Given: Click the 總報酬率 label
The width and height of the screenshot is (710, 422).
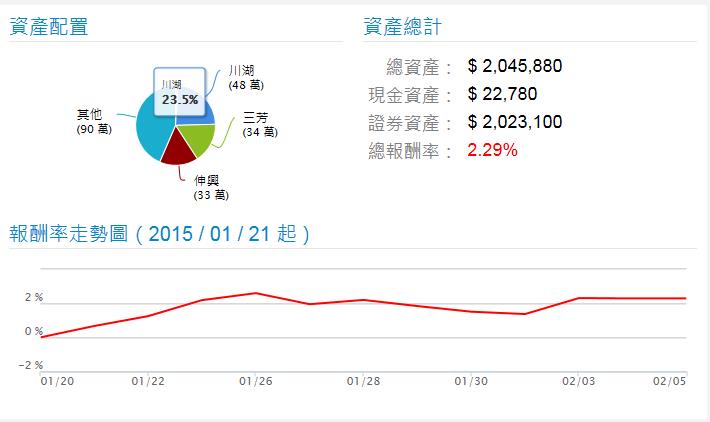Looking at the screenshot, I should (410, 151).
